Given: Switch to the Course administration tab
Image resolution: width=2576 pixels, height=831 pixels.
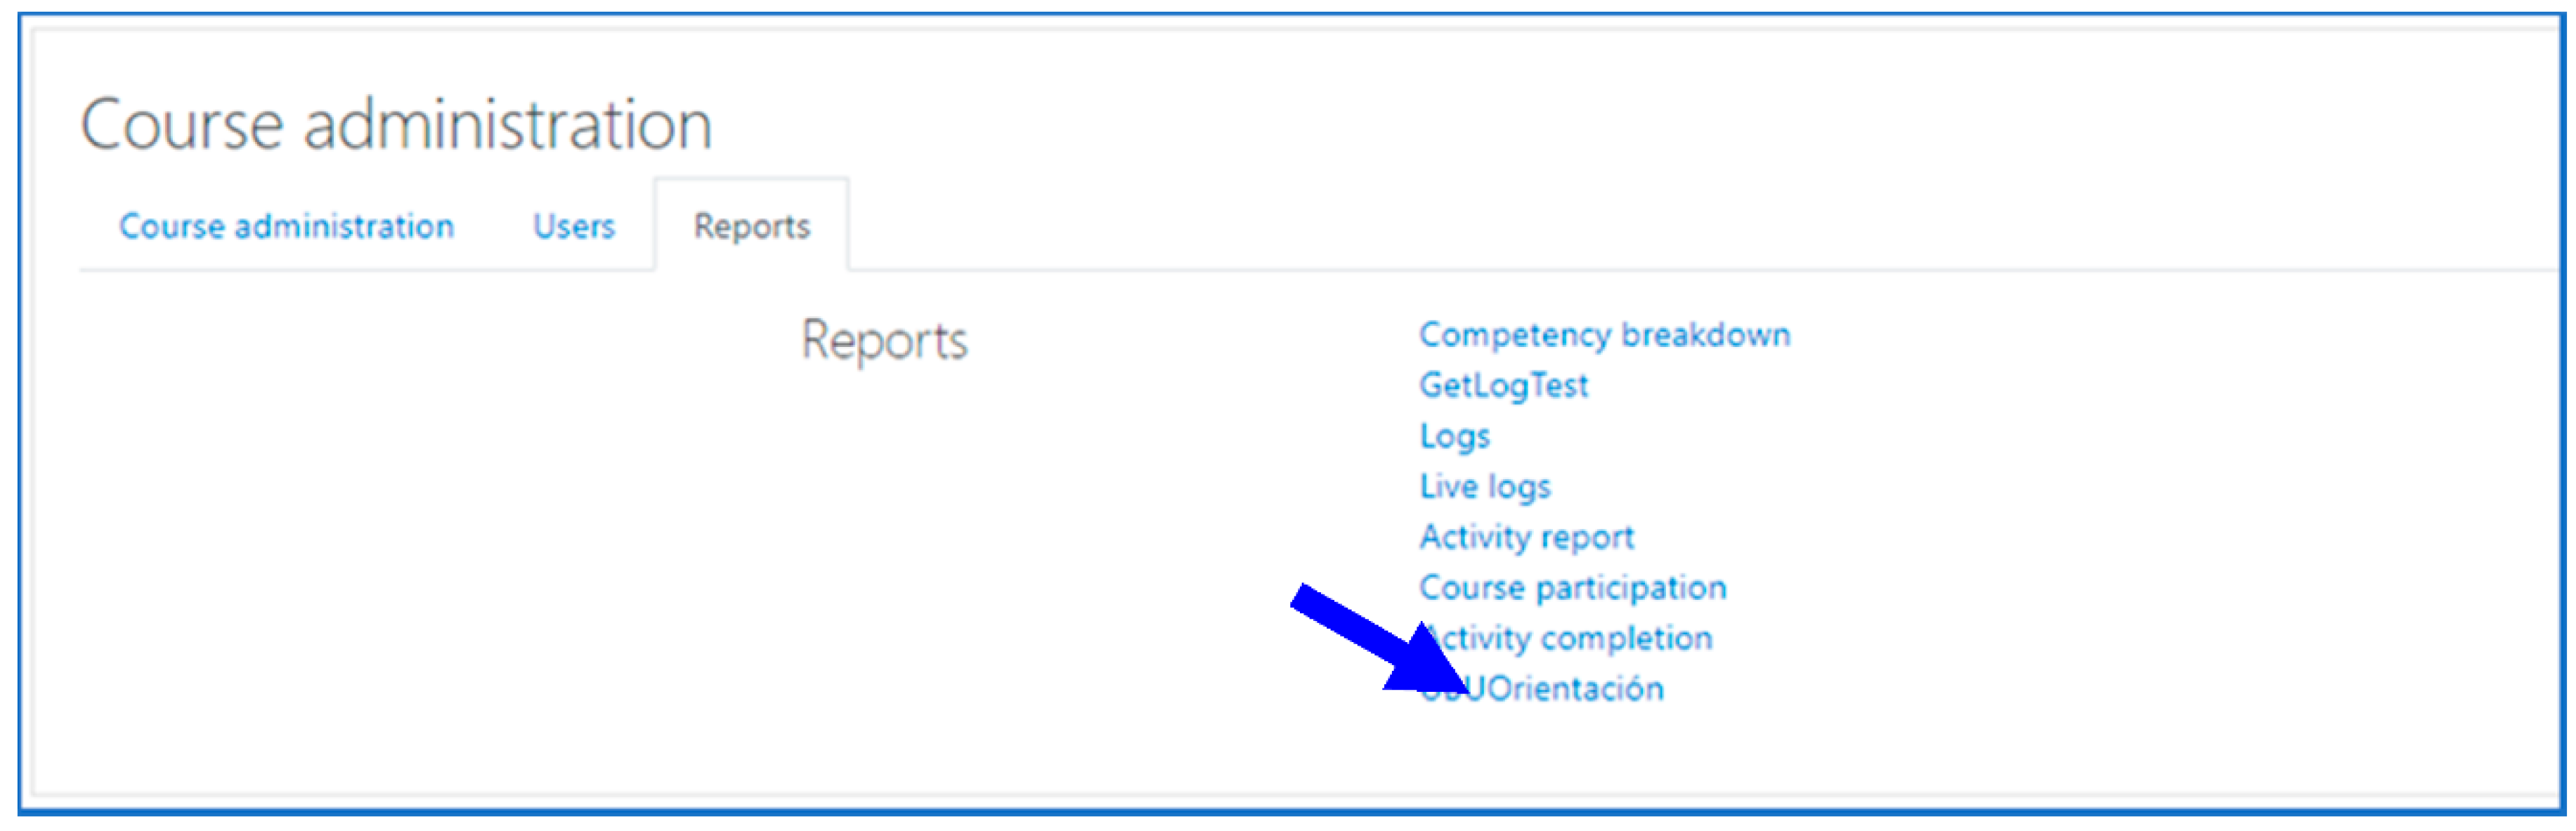Looking at the screenshot, I should [286, 226].
